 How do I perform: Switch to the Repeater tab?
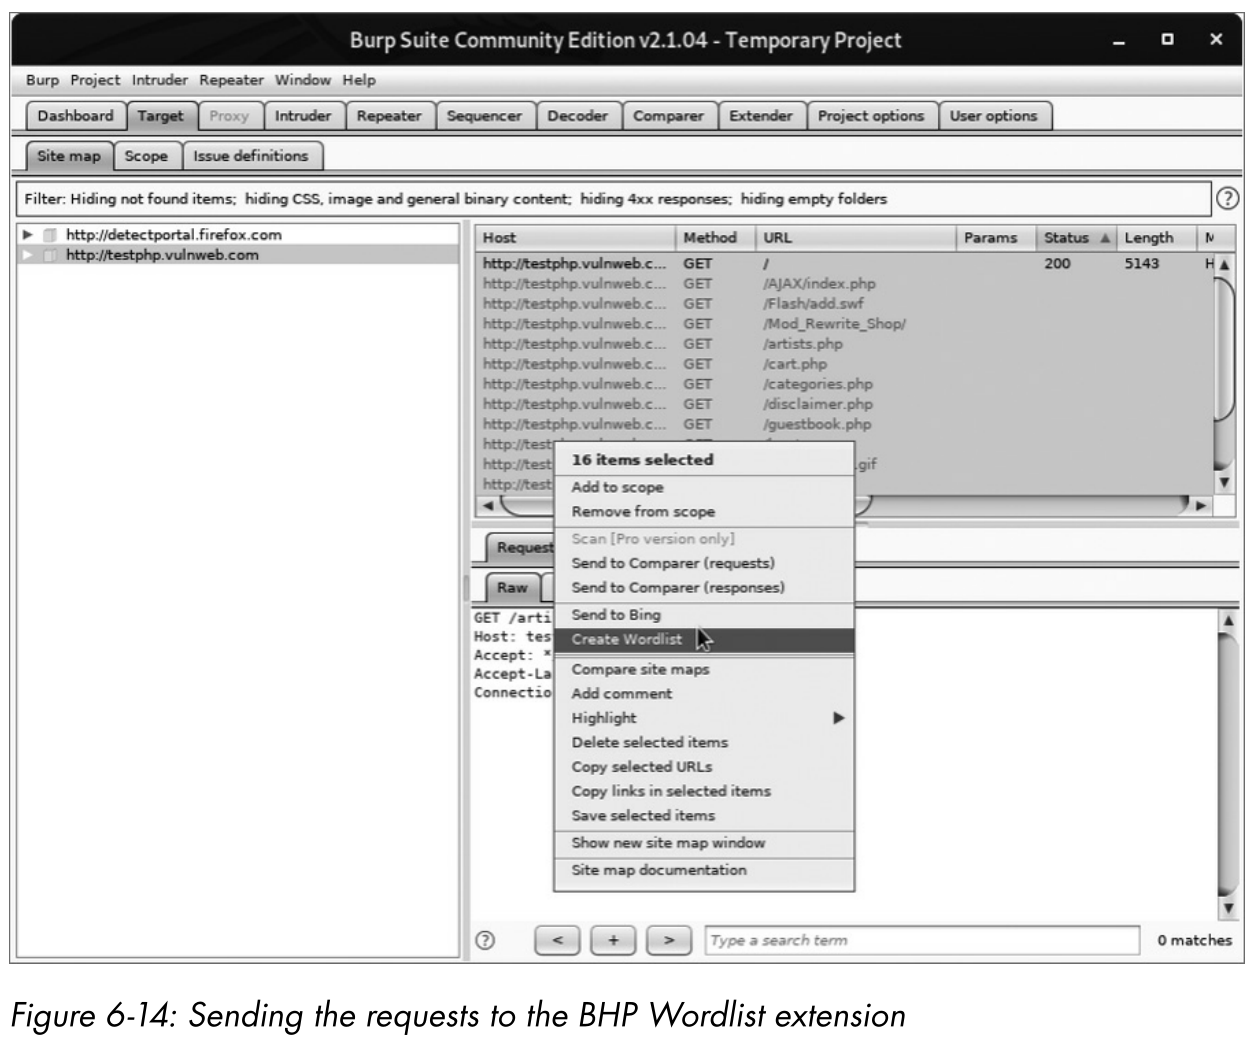point(389,116)
